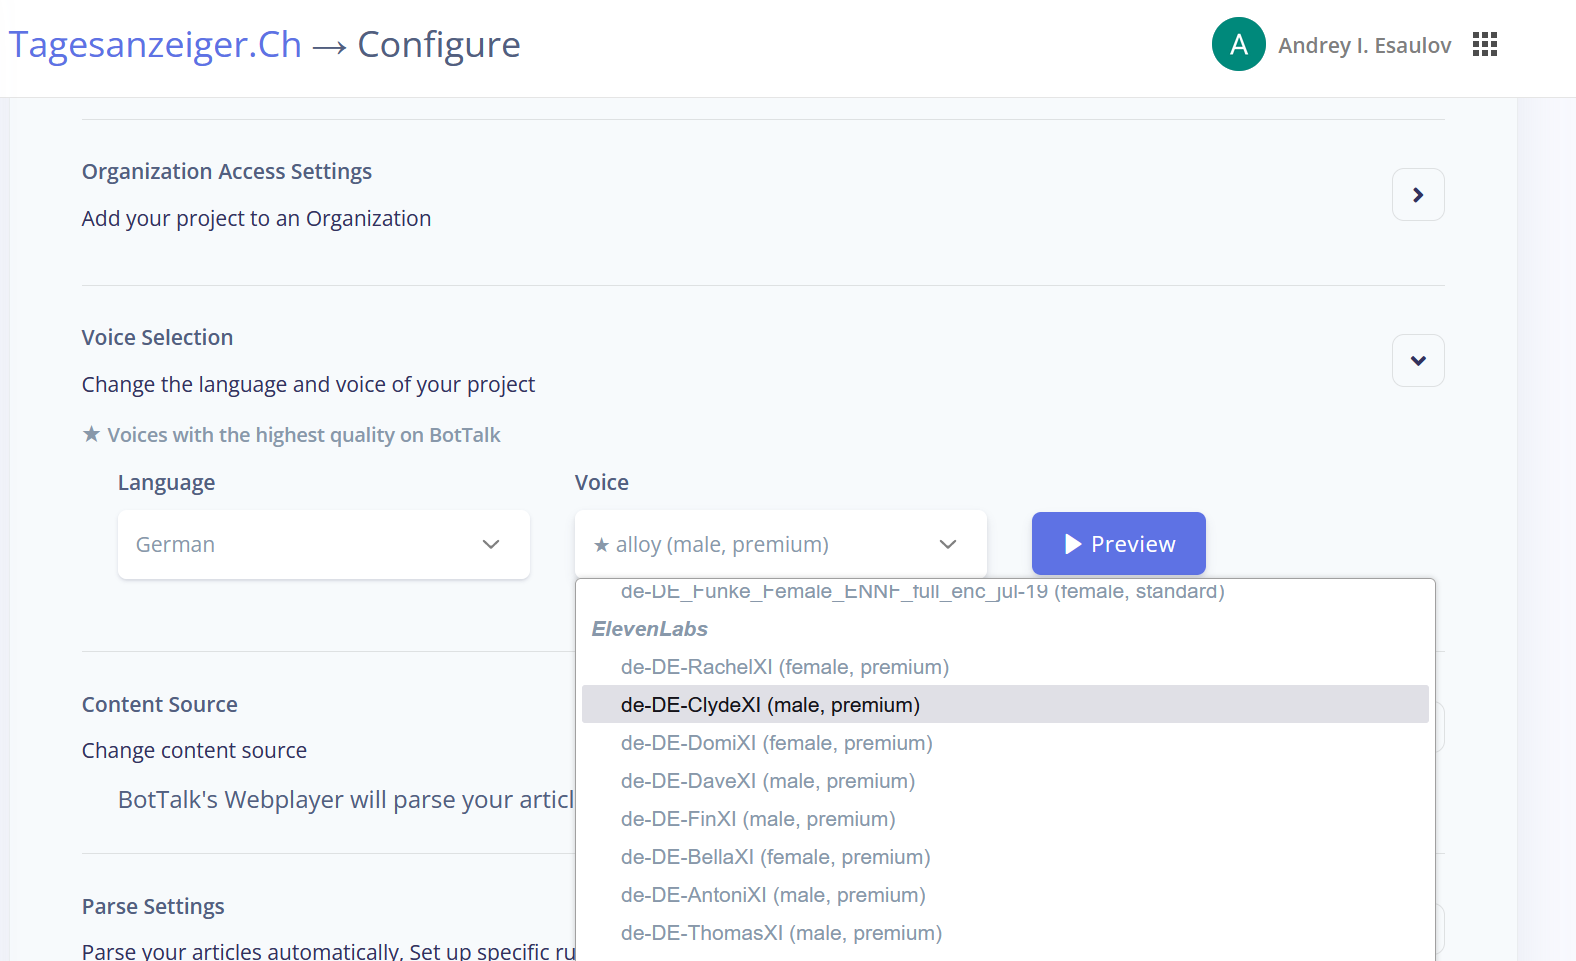Pick de-DE-FinXI male premium voice

[757, 819]
